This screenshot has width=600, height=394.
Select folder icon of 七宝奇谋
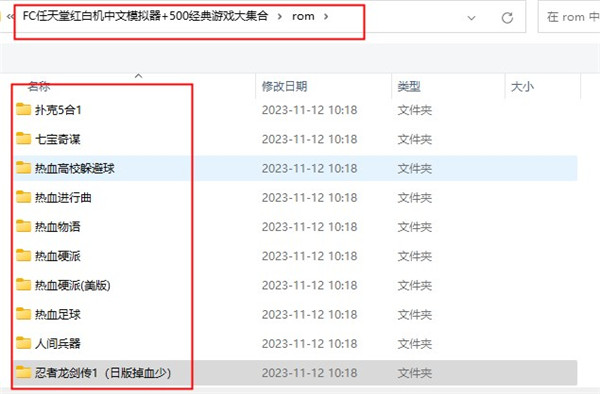tap(23, 138)
